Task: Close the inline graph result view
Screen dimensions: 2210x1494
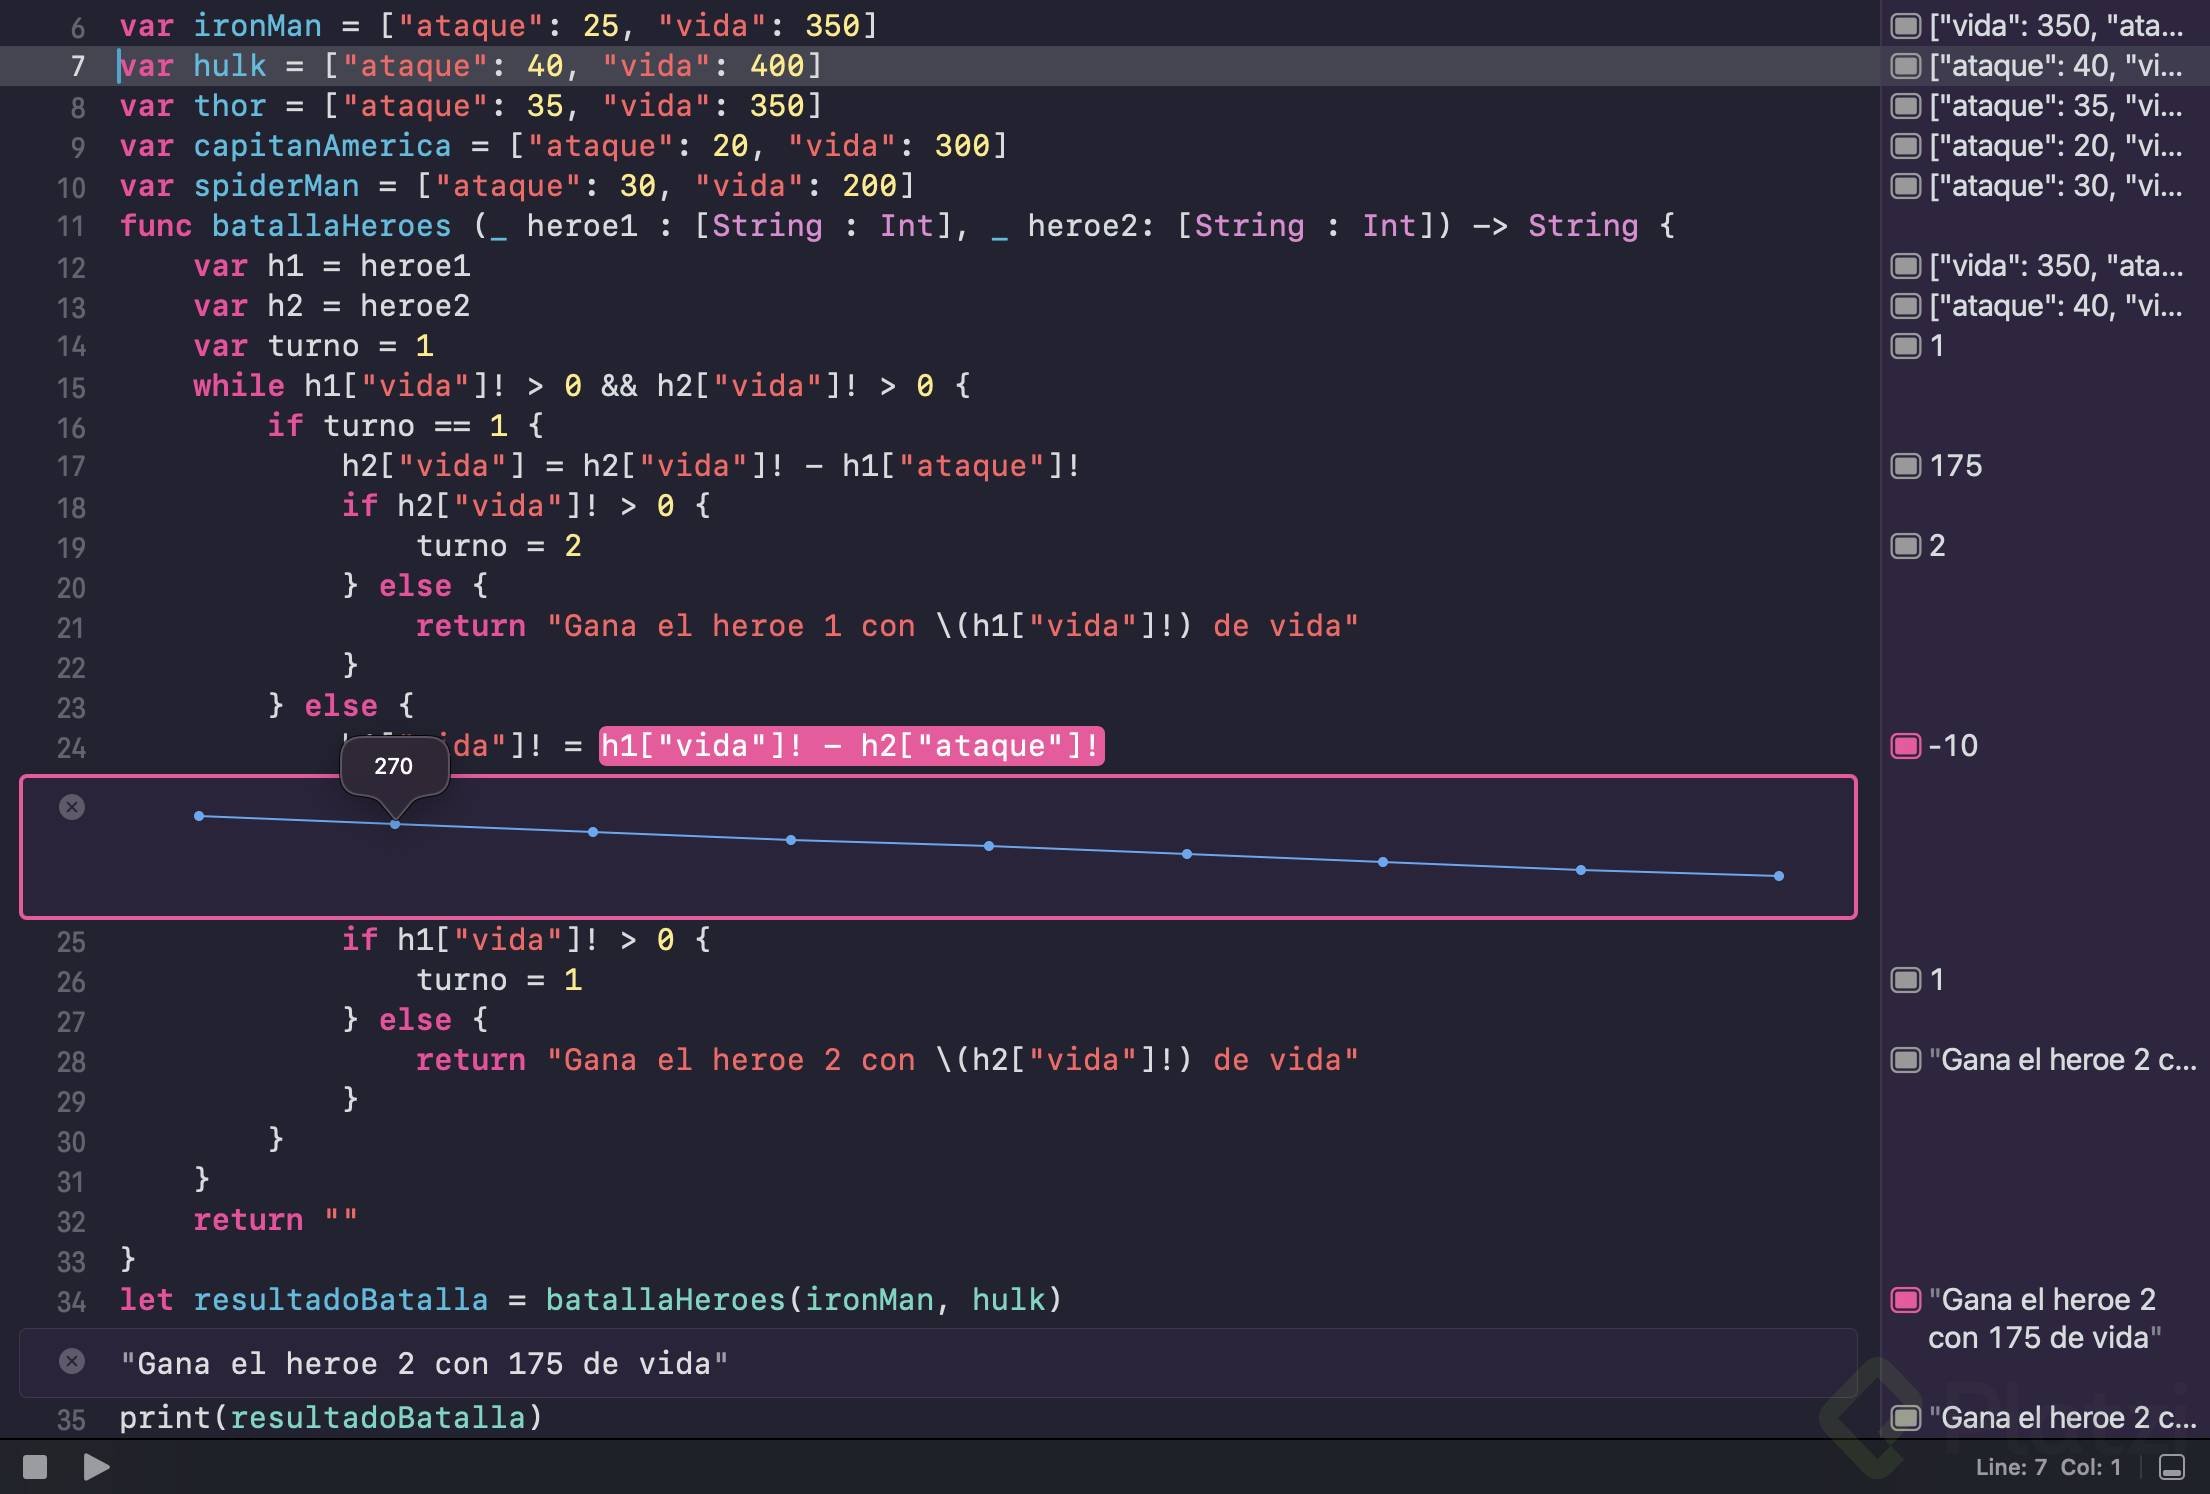Action: click(72, 807)
